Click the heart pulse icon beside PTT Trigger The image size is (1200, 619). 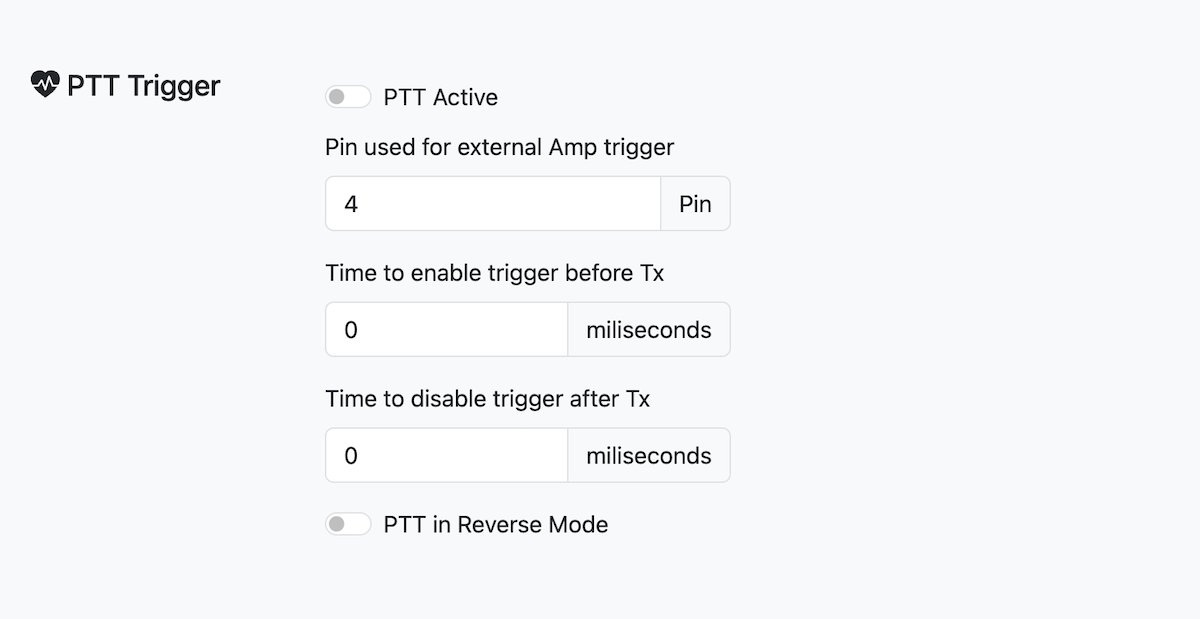click(45, 84)
